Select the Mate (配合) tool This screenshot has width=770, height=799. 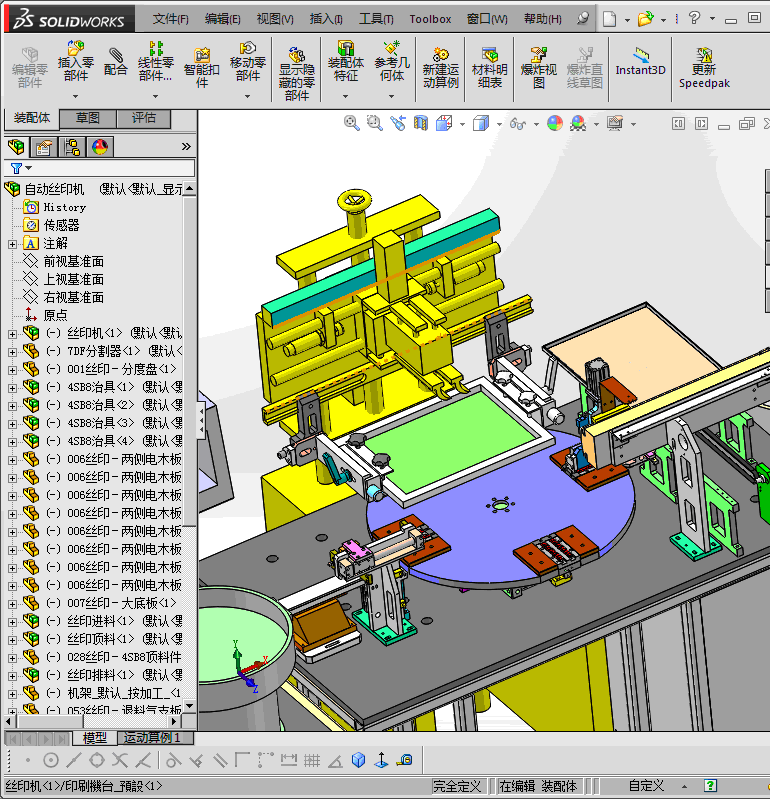pos(116,62)
